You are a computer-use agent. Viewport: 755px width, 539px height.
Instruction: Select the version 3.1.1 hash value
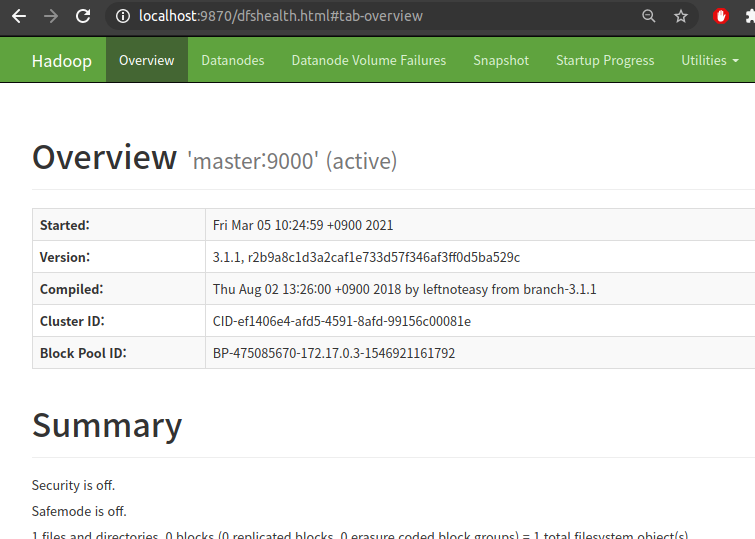pos(366,257)
